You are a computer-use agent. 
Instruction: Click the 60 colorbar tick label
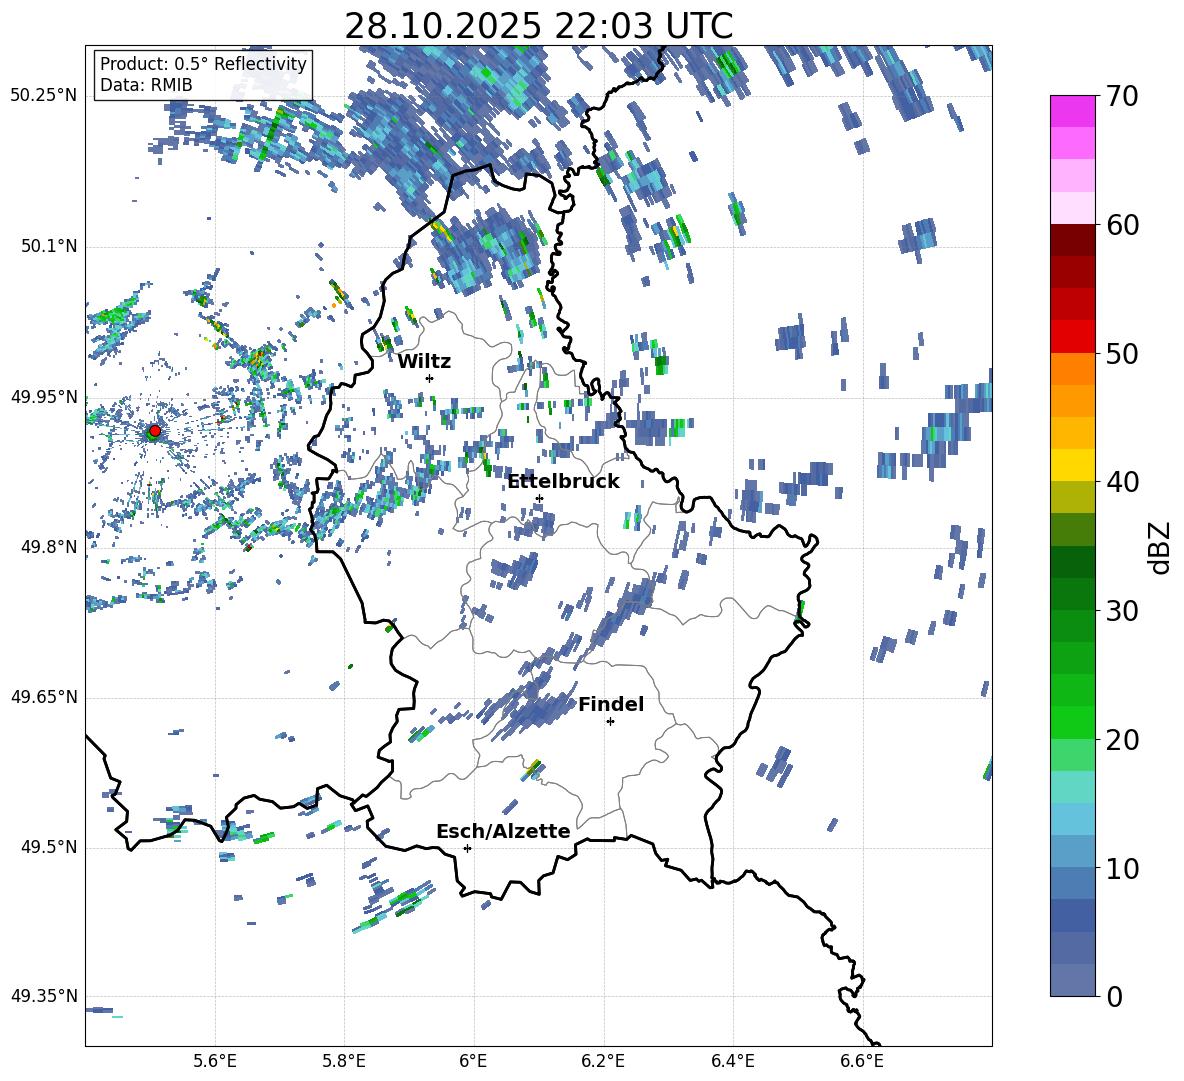1122,225
